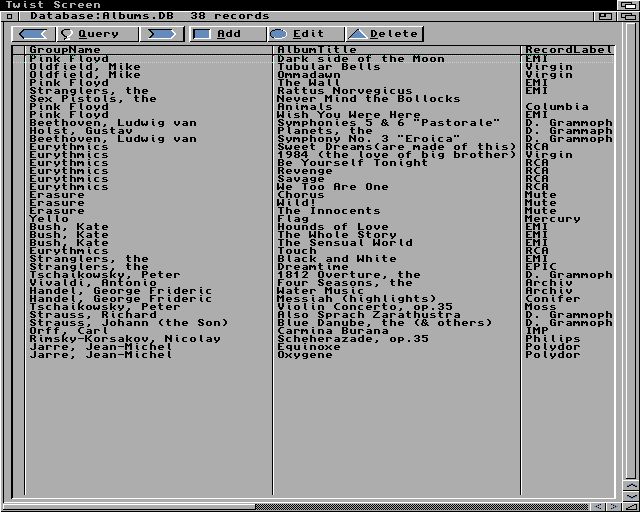This screenshot has height=512, width=640.
Task: Go to next record with right arrow
Action: 161,34
